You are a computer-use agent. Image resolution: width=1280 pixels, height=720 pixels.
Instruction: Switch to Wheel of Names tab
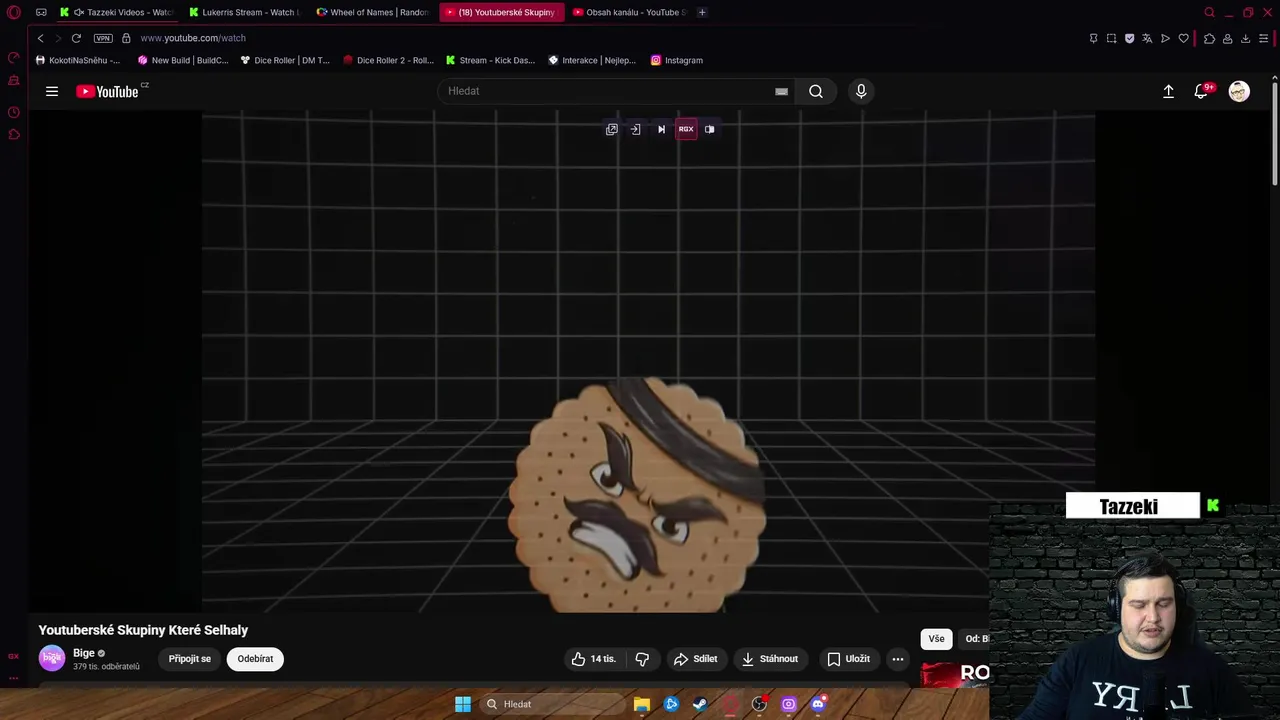[x=372, y=12]
